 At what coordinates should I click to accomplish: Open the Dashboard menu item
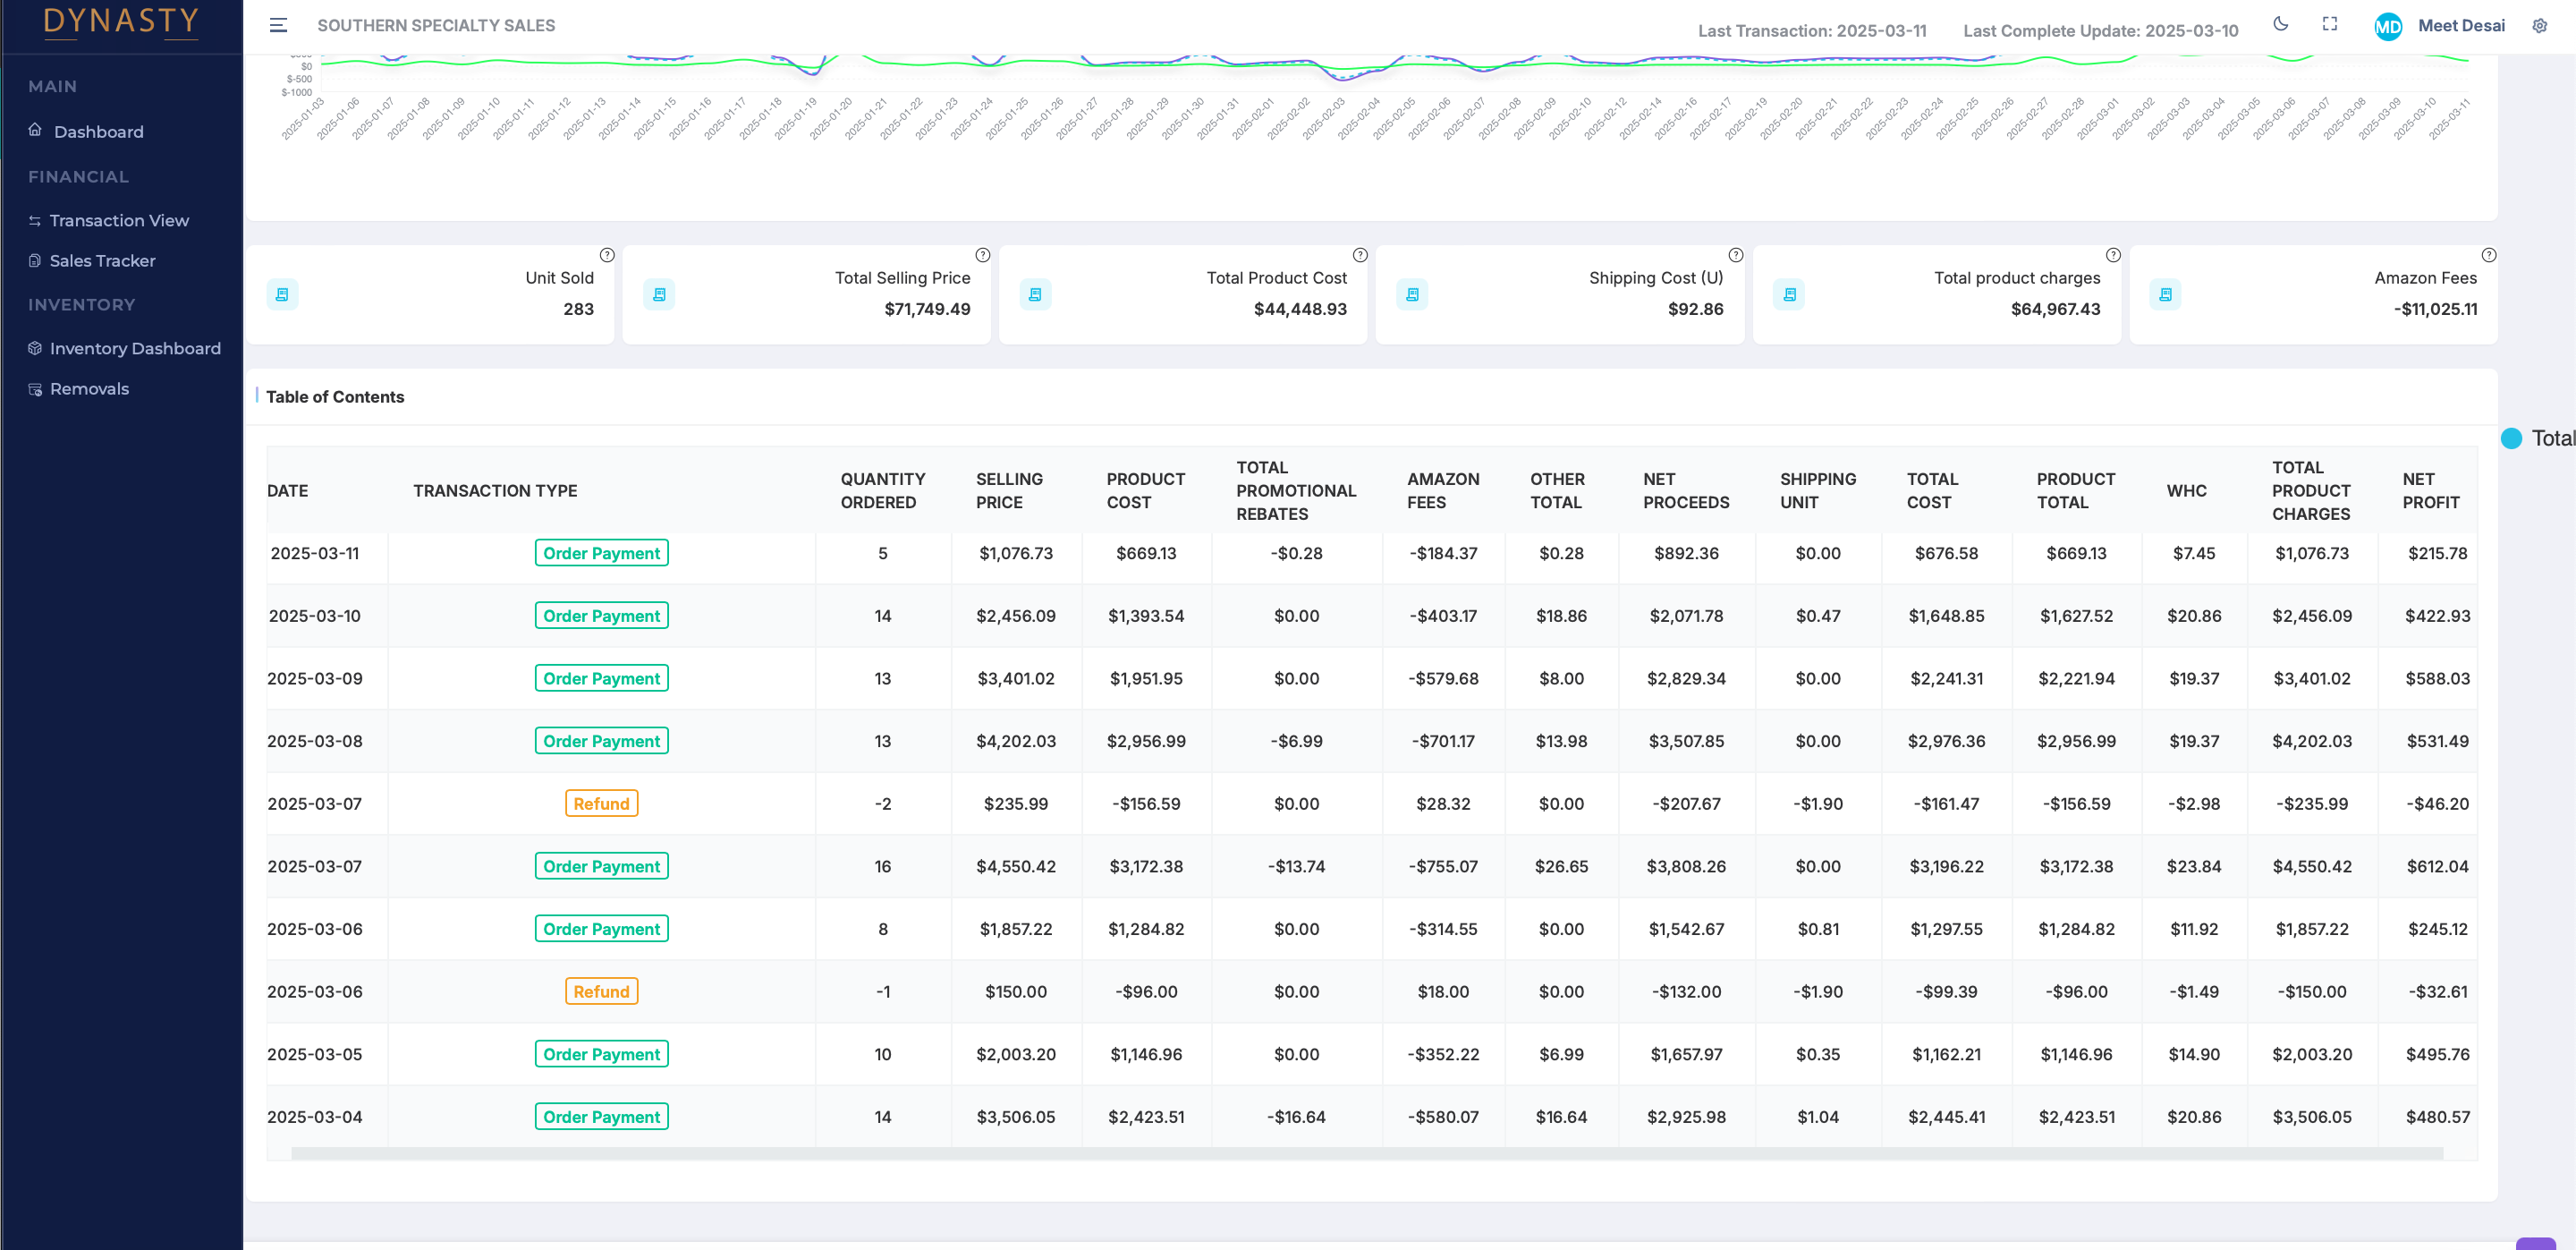[99, 132]
